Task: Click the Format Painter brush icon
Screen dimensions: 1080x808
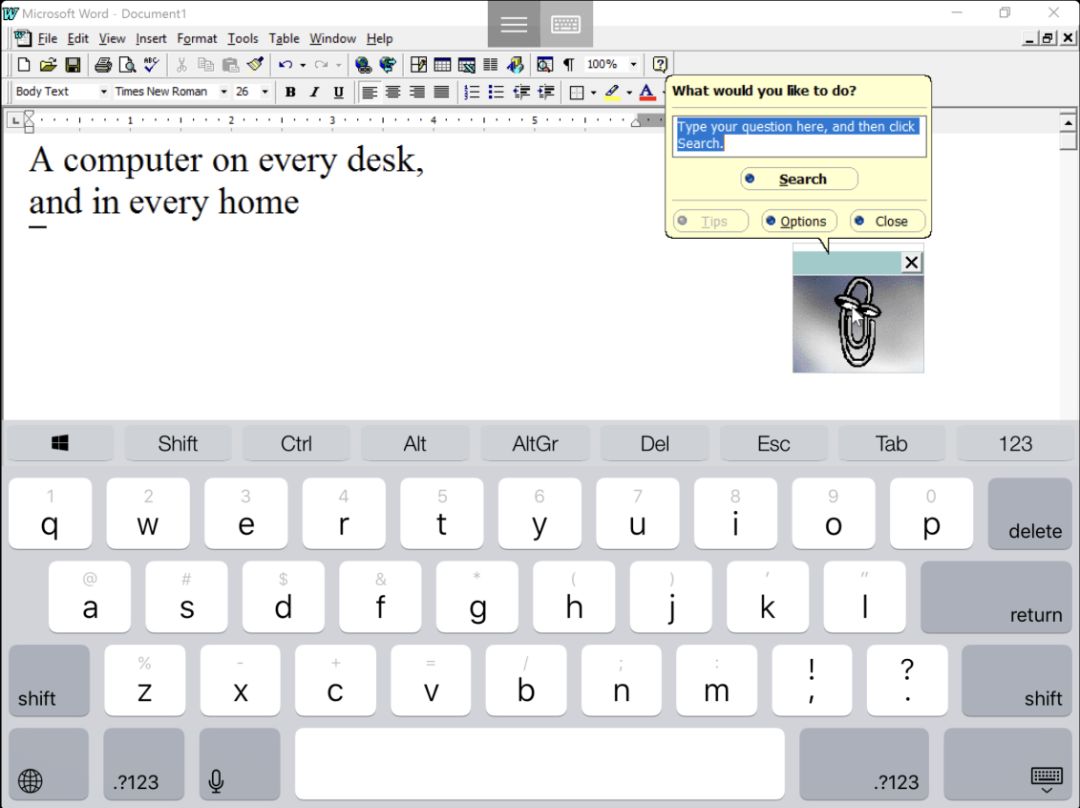Action: click(256, 65)
